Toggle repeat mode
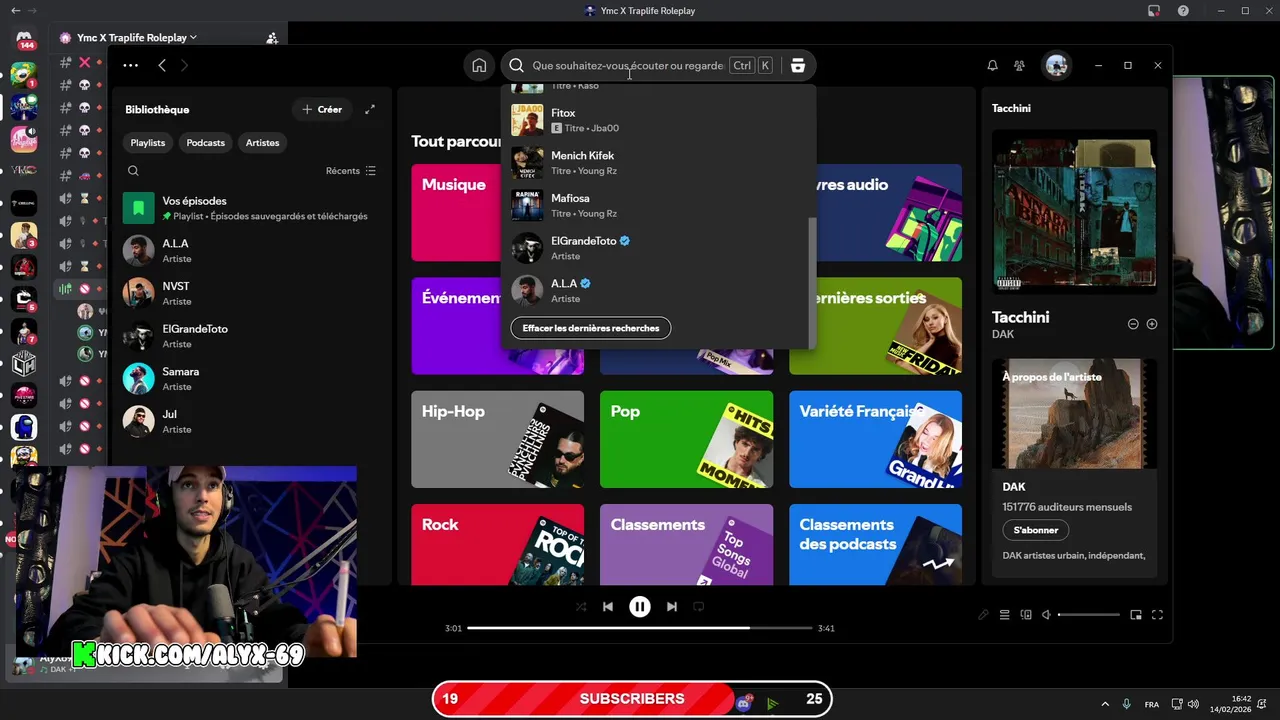Image resolution: width=1280 pixels, height=720 pixels. (x=699, y=606)
